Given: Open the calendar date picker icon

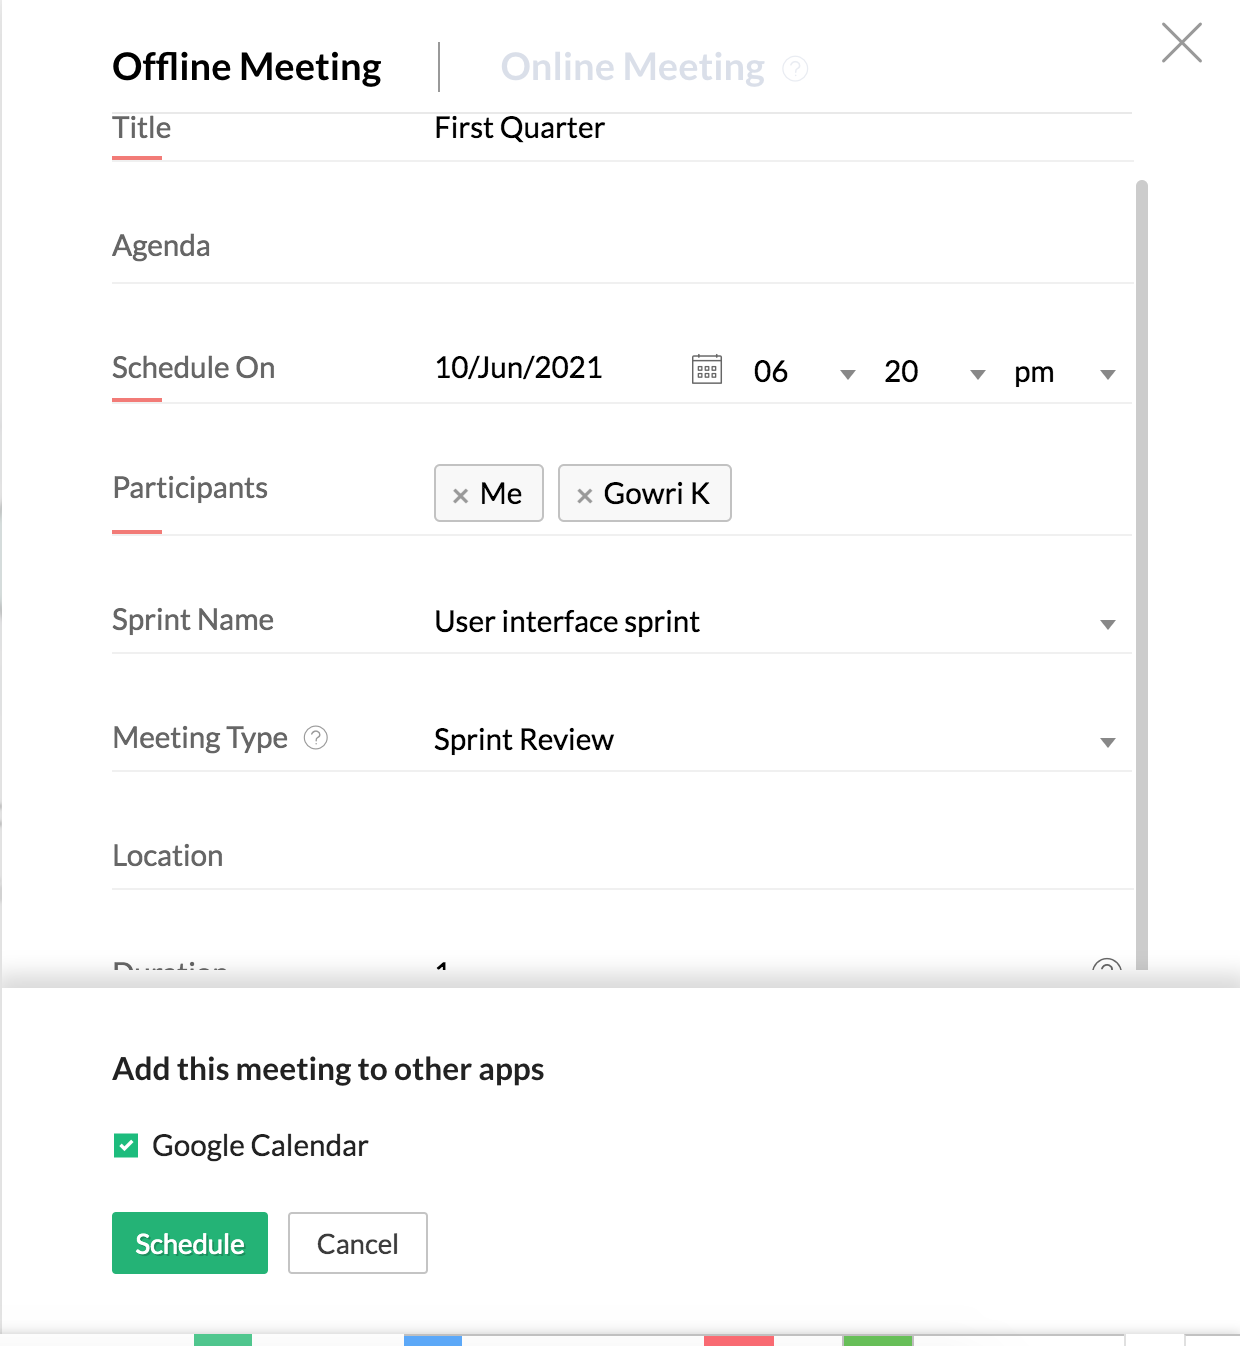Looking at the screenshot, I should point(707,369).
